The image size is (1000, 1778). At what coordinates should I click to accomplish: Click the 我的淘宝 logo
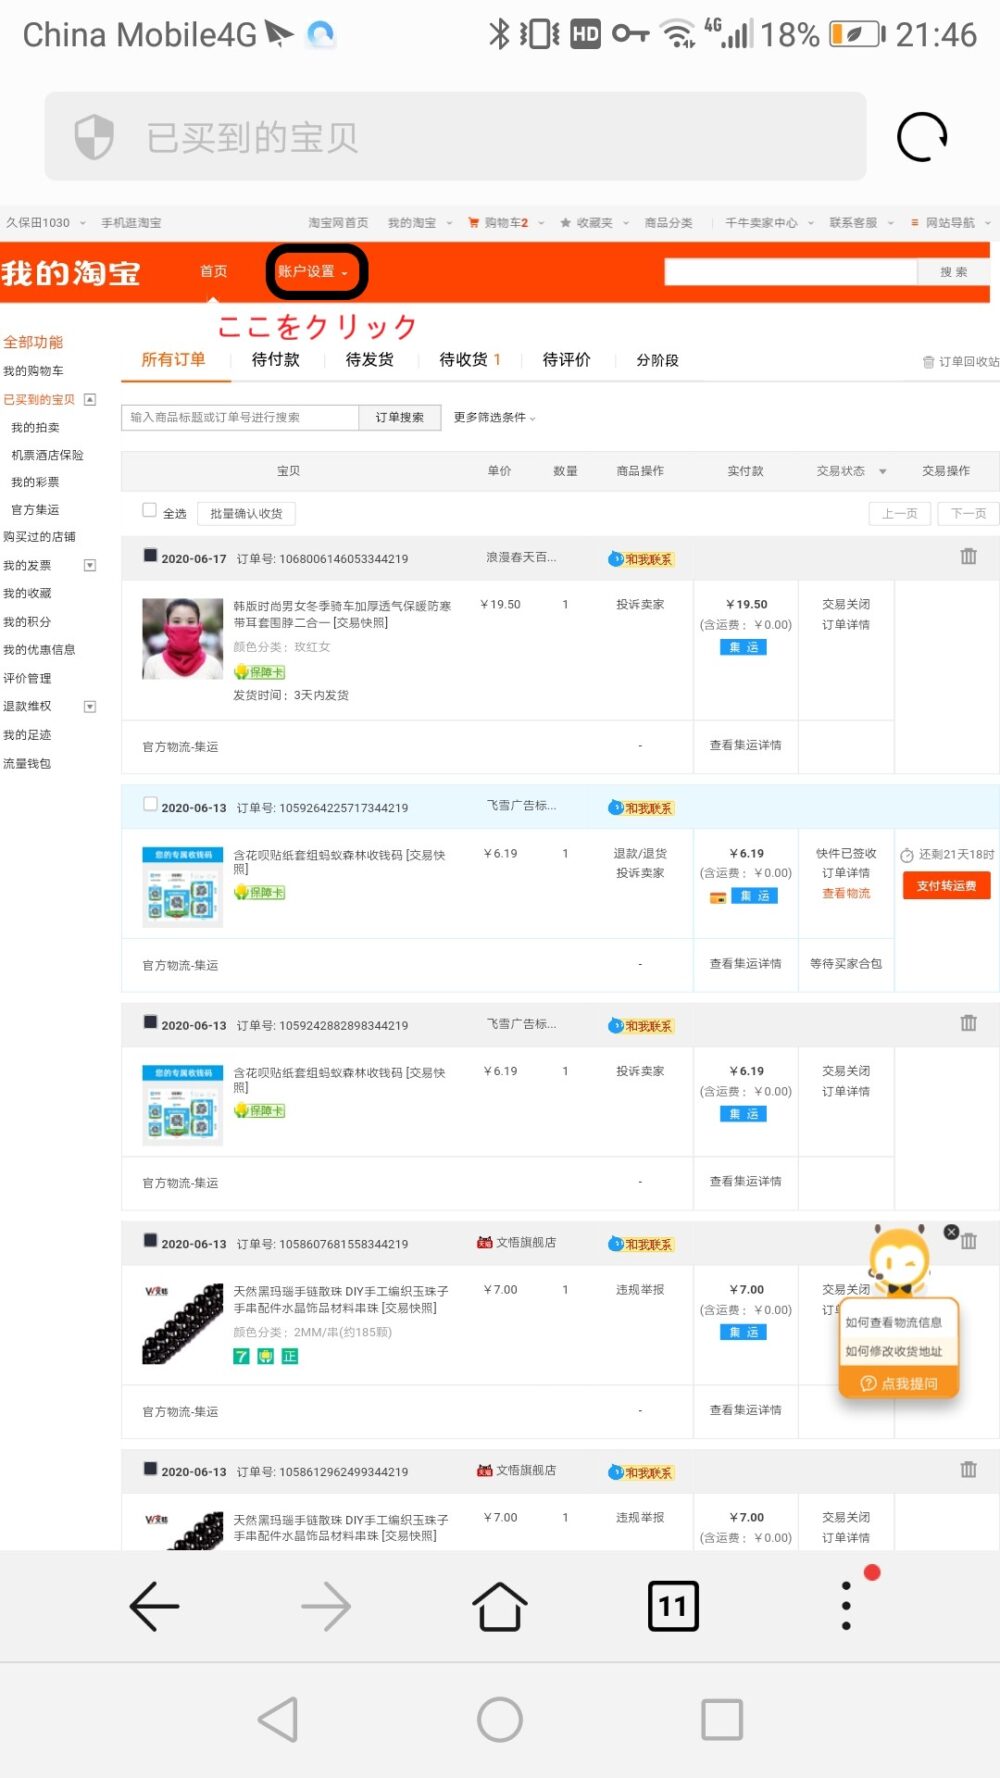[x=70, y=272]
